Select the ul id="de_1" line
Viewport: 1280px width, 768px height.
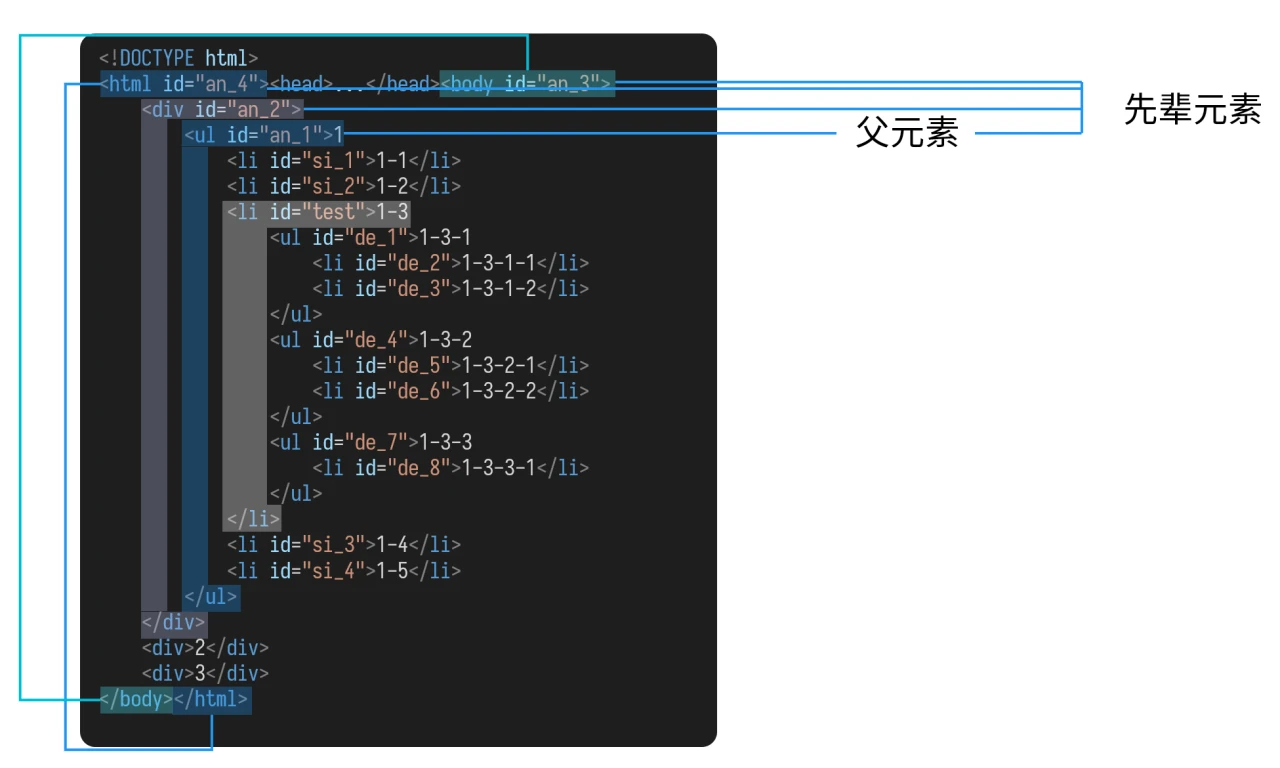pyautogui.click(x=370, y=237)
